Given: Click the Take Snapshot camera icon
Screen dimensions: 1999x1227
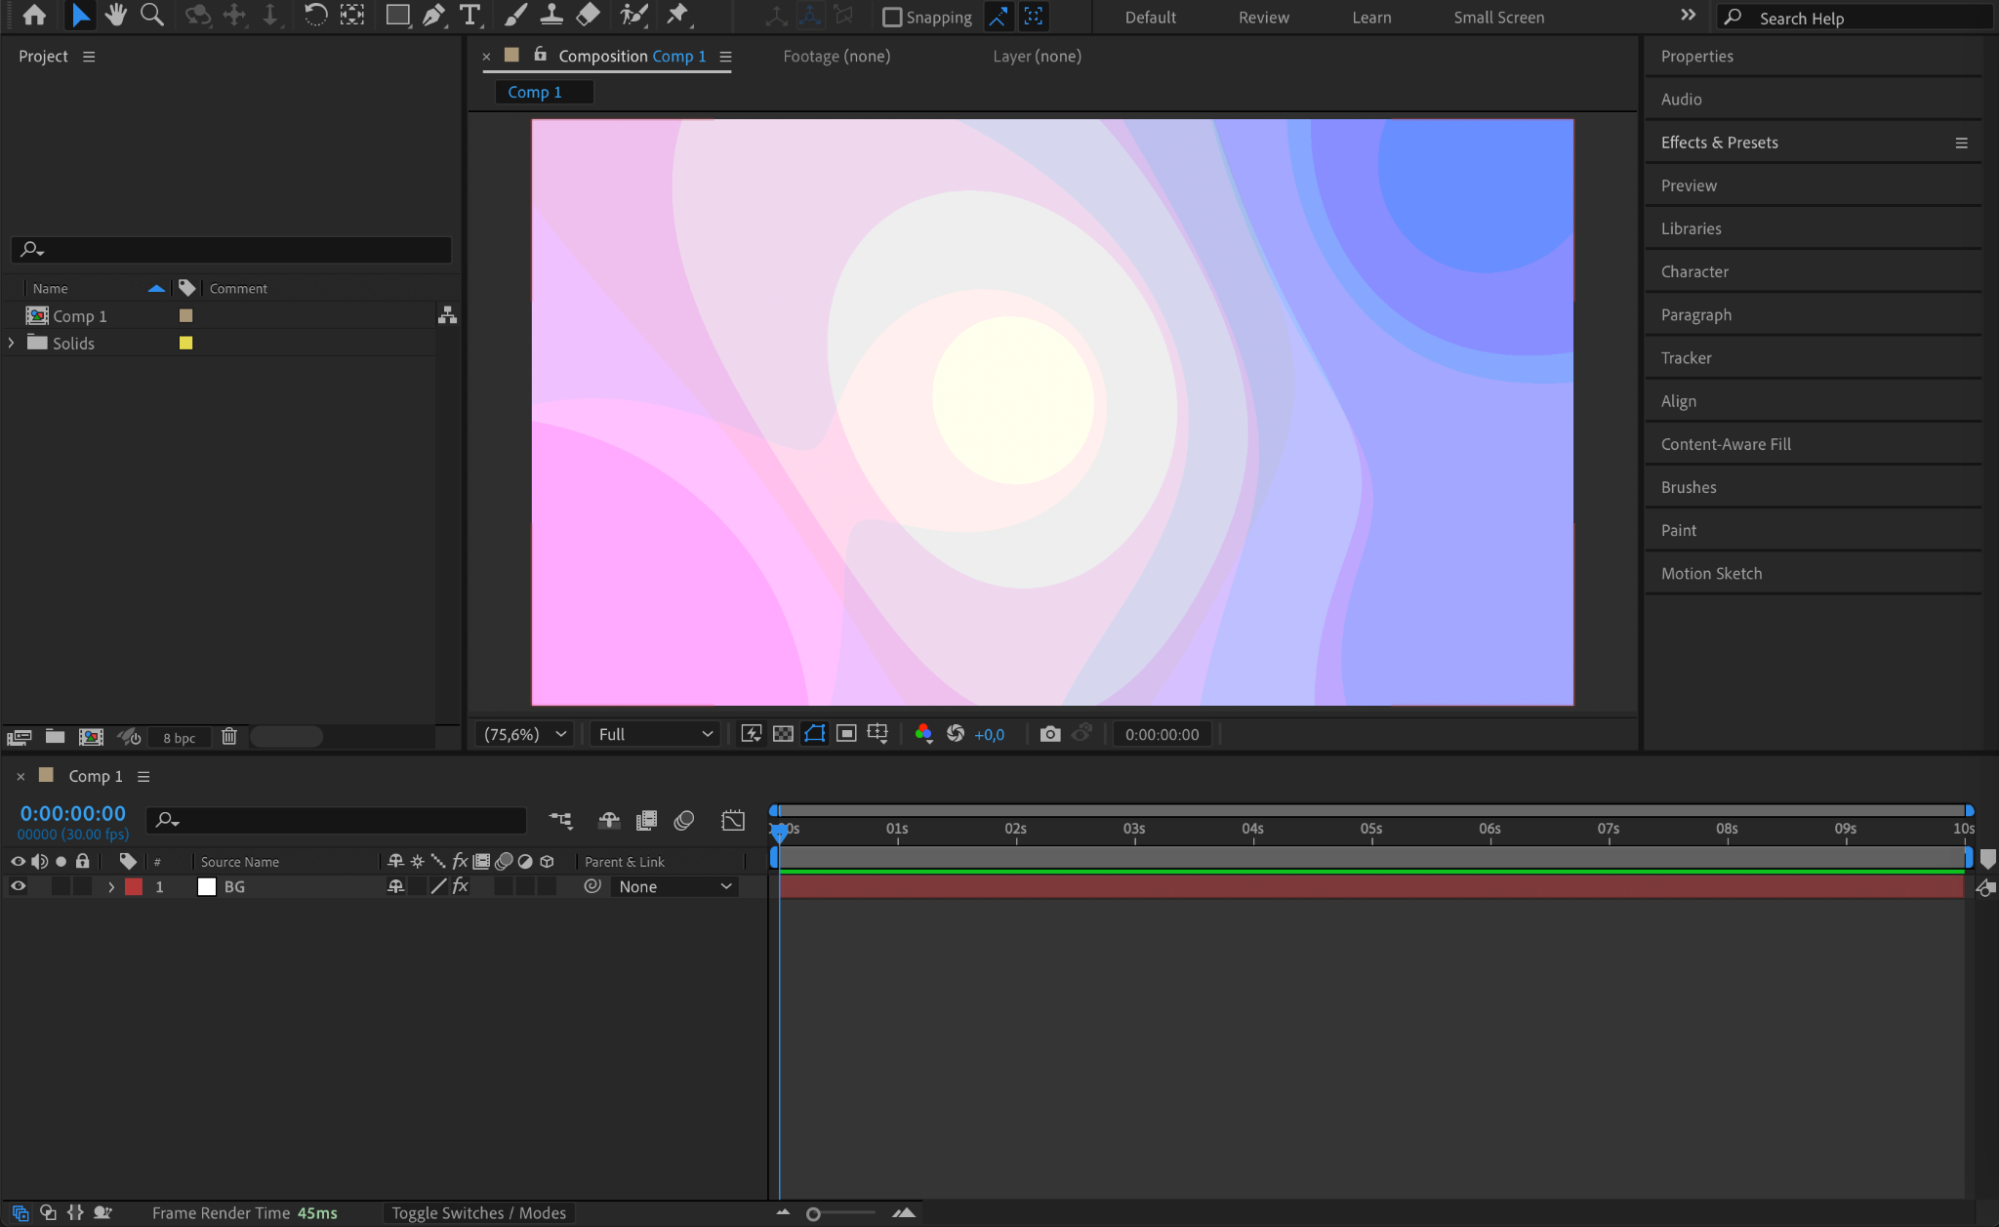Looking at the screenshot, I should click(x=1049, y=734).
